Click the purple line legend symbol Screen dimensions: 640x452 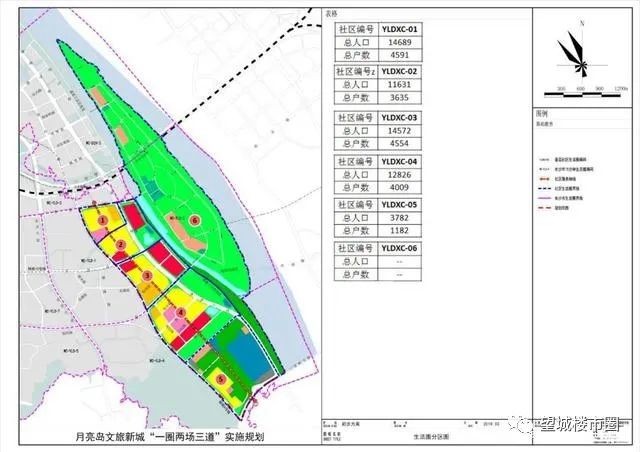545,198
